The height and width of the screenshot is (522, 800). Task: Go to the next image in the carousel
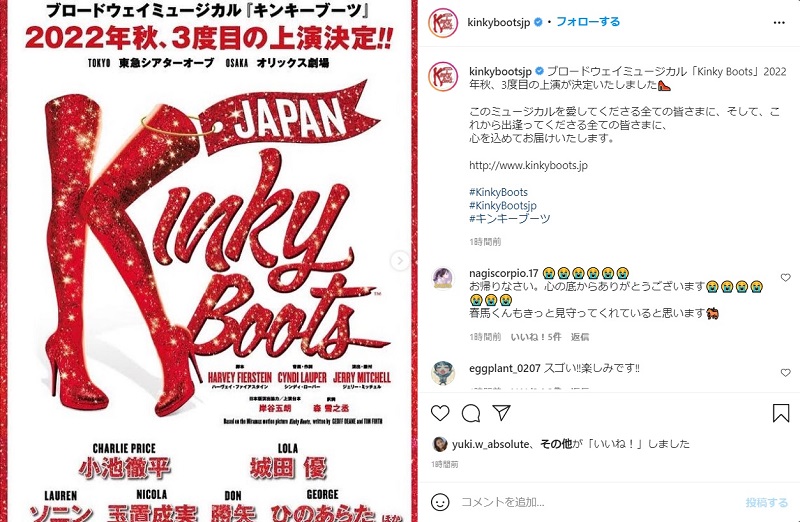399,261
